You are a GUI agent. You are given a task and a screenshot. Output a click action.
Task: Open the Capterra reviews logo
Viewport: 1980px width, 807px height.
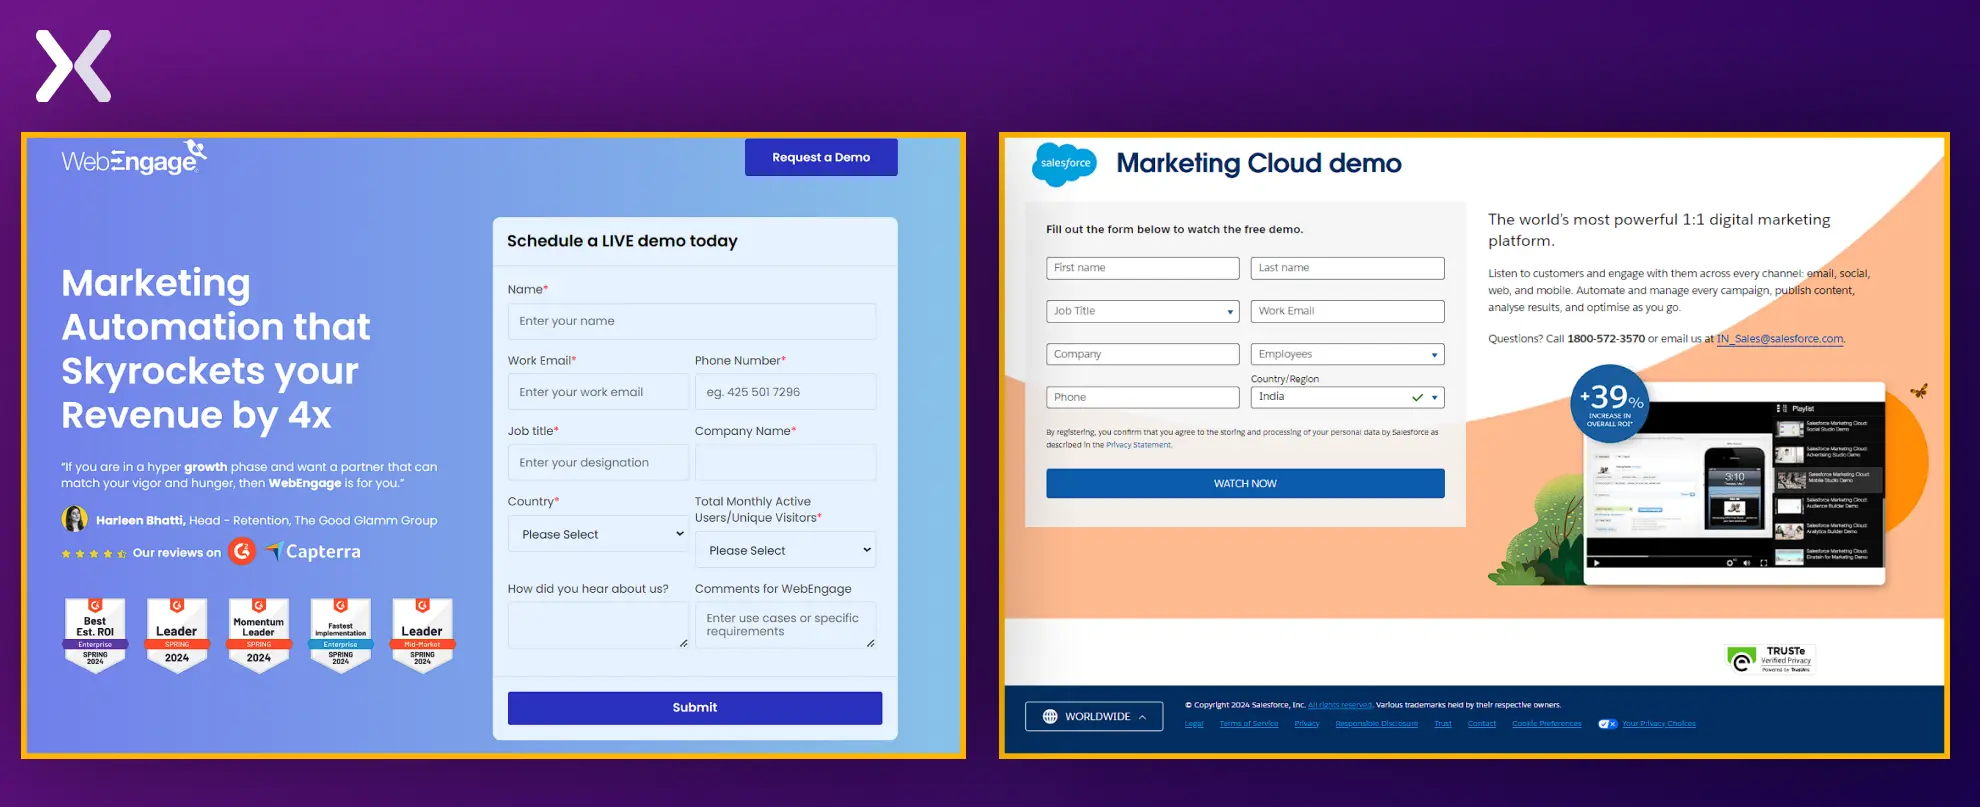coord(313,551)
